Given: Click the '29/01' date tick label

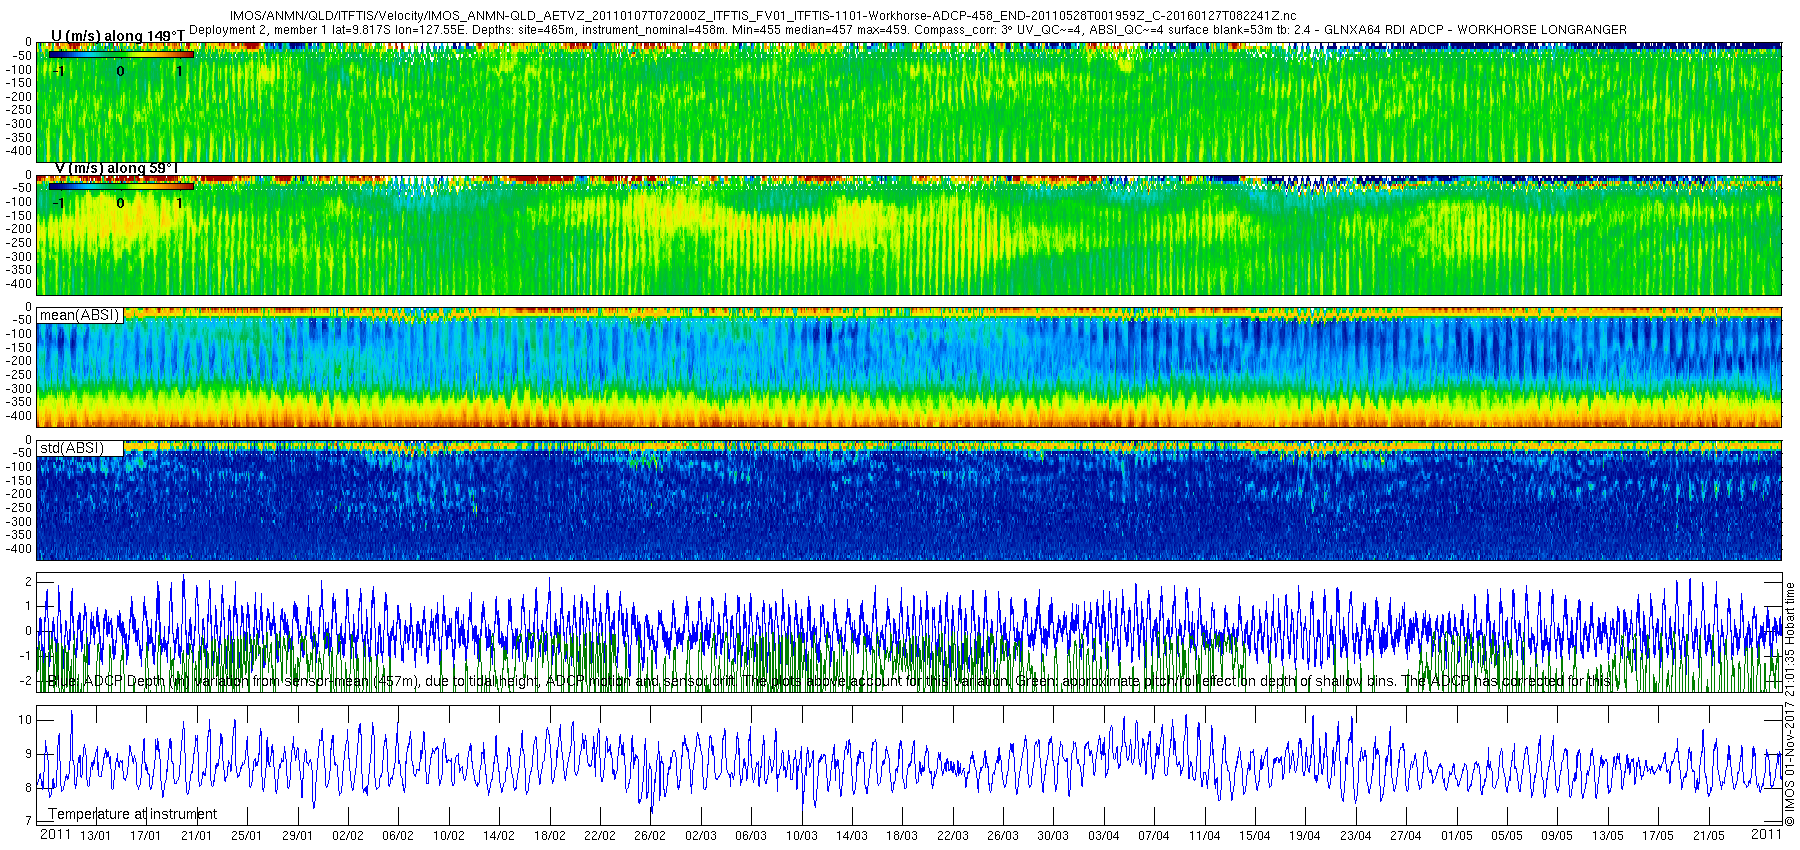Looking at the screenshot, I should pos(297,836).
